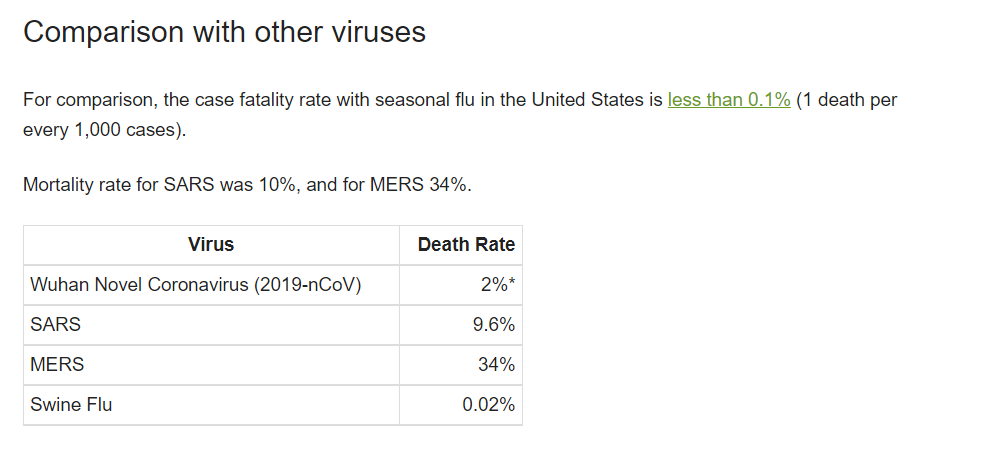The height and width of the screenshot is (472, 990).
Task: Click the 9.6% death rate cell
Action: (461, 325)
